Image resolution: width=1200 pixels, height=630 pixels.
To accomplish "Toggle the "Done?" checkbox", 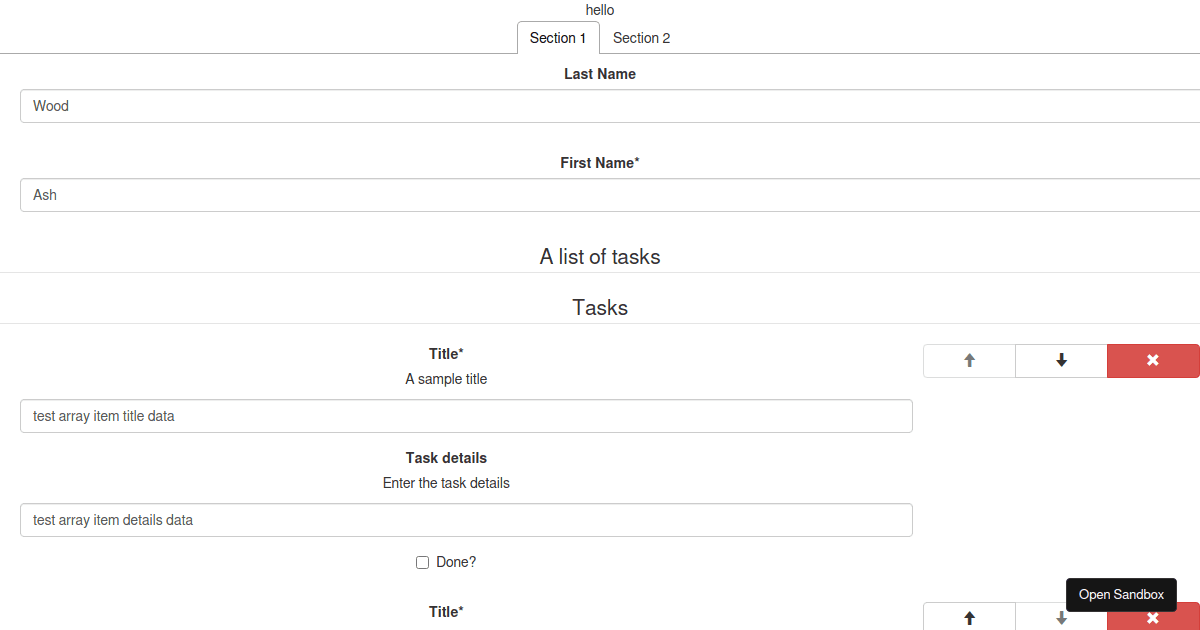I will click(x=422, y=562).
